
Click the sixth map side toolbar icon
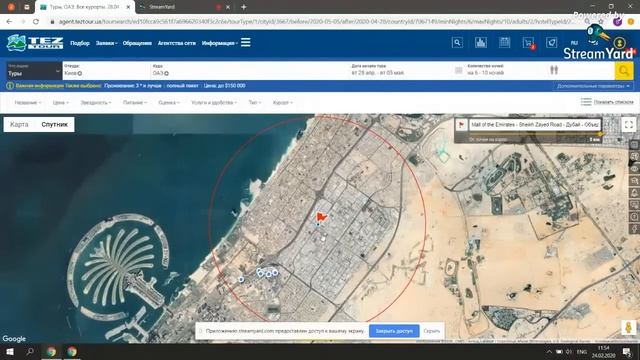pos(634,204)
